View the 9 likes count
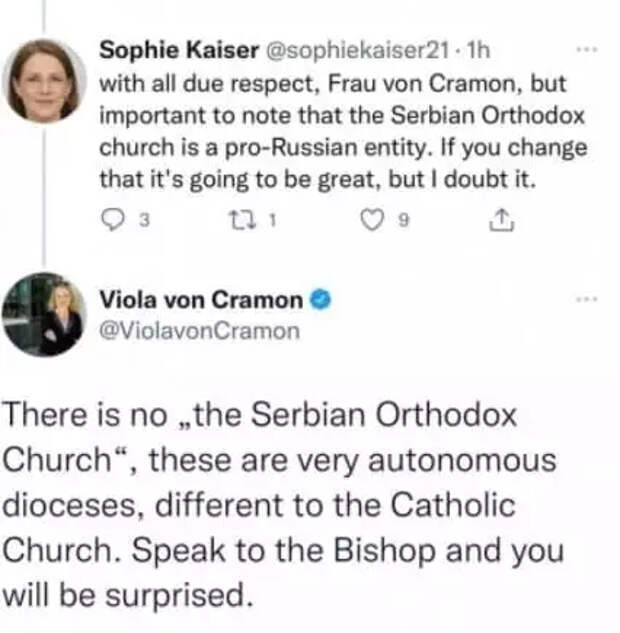 404,220
